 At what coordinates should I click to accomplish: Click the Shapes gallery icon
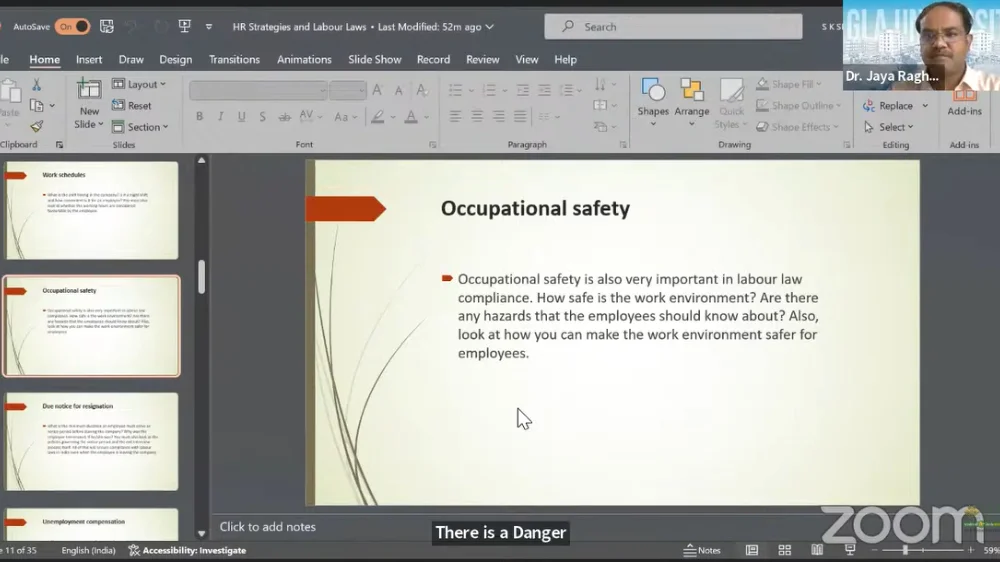[653, 98]
